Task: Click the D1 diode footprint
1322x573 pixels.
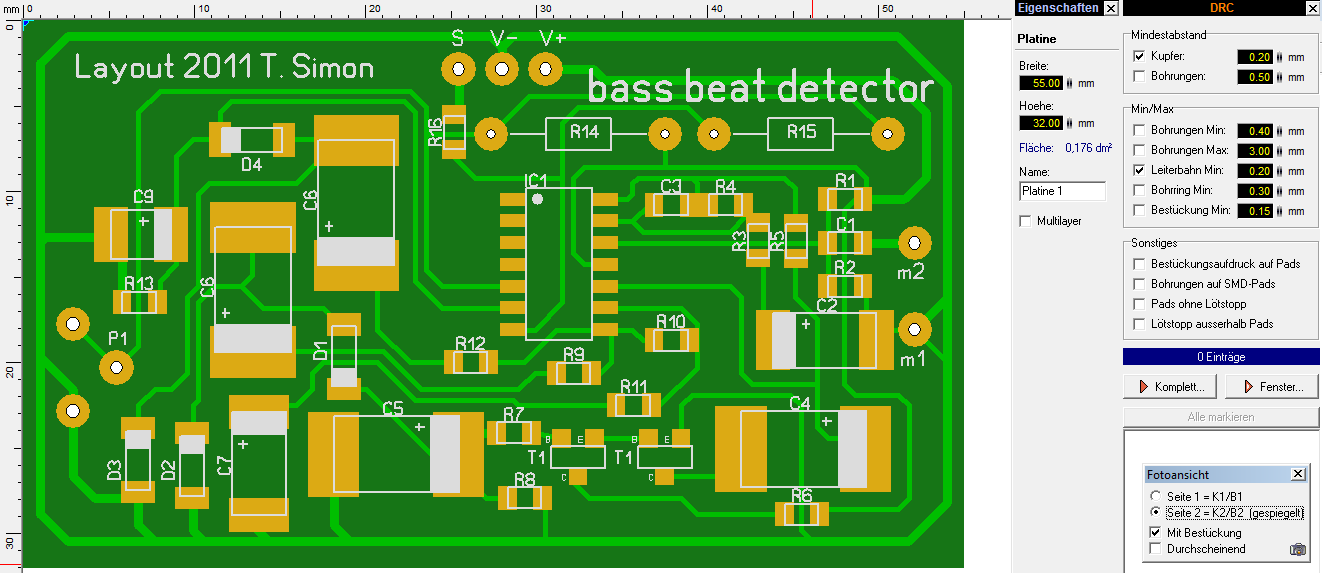Action: pos(343,356)
